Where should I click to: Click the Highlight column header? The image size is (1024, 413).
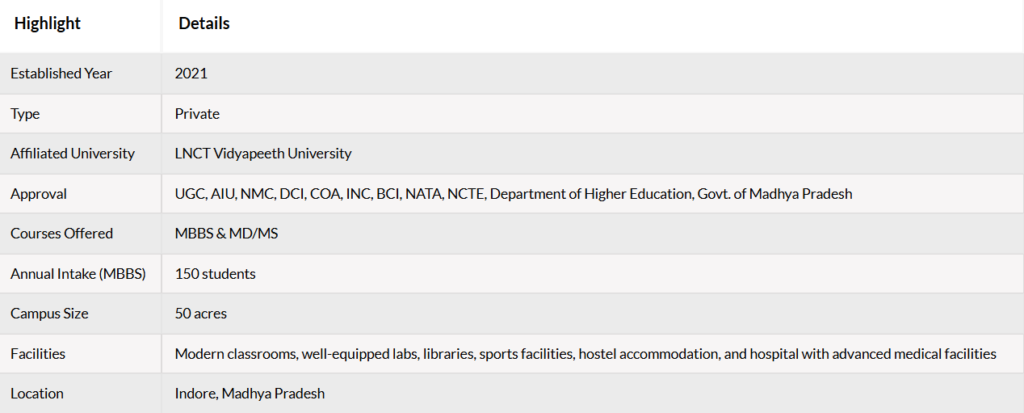click(48, 24)
